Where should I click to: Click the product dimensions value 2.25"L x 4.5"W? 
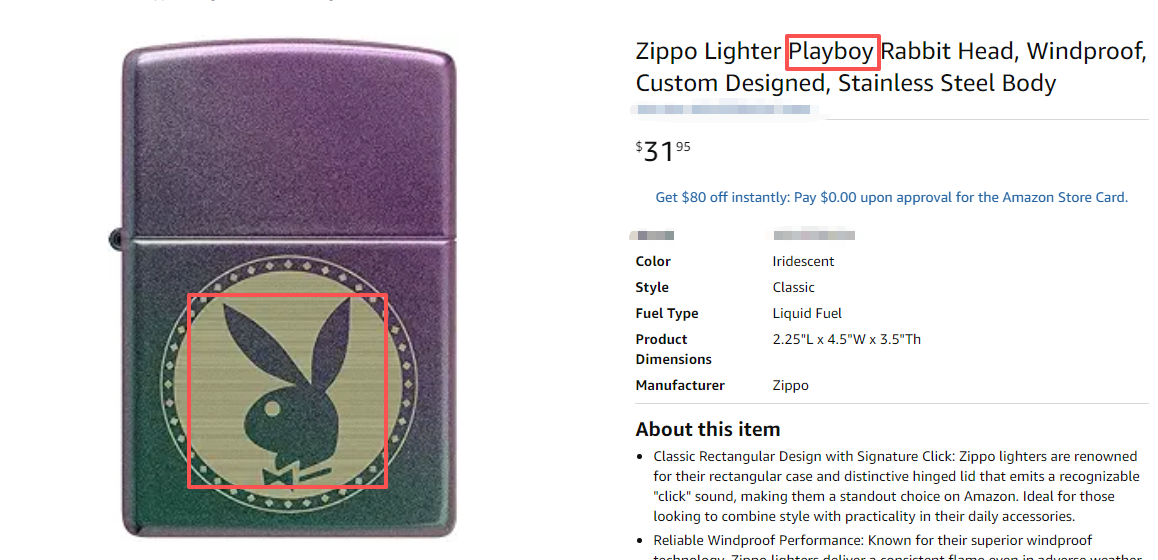coord(846,339)
